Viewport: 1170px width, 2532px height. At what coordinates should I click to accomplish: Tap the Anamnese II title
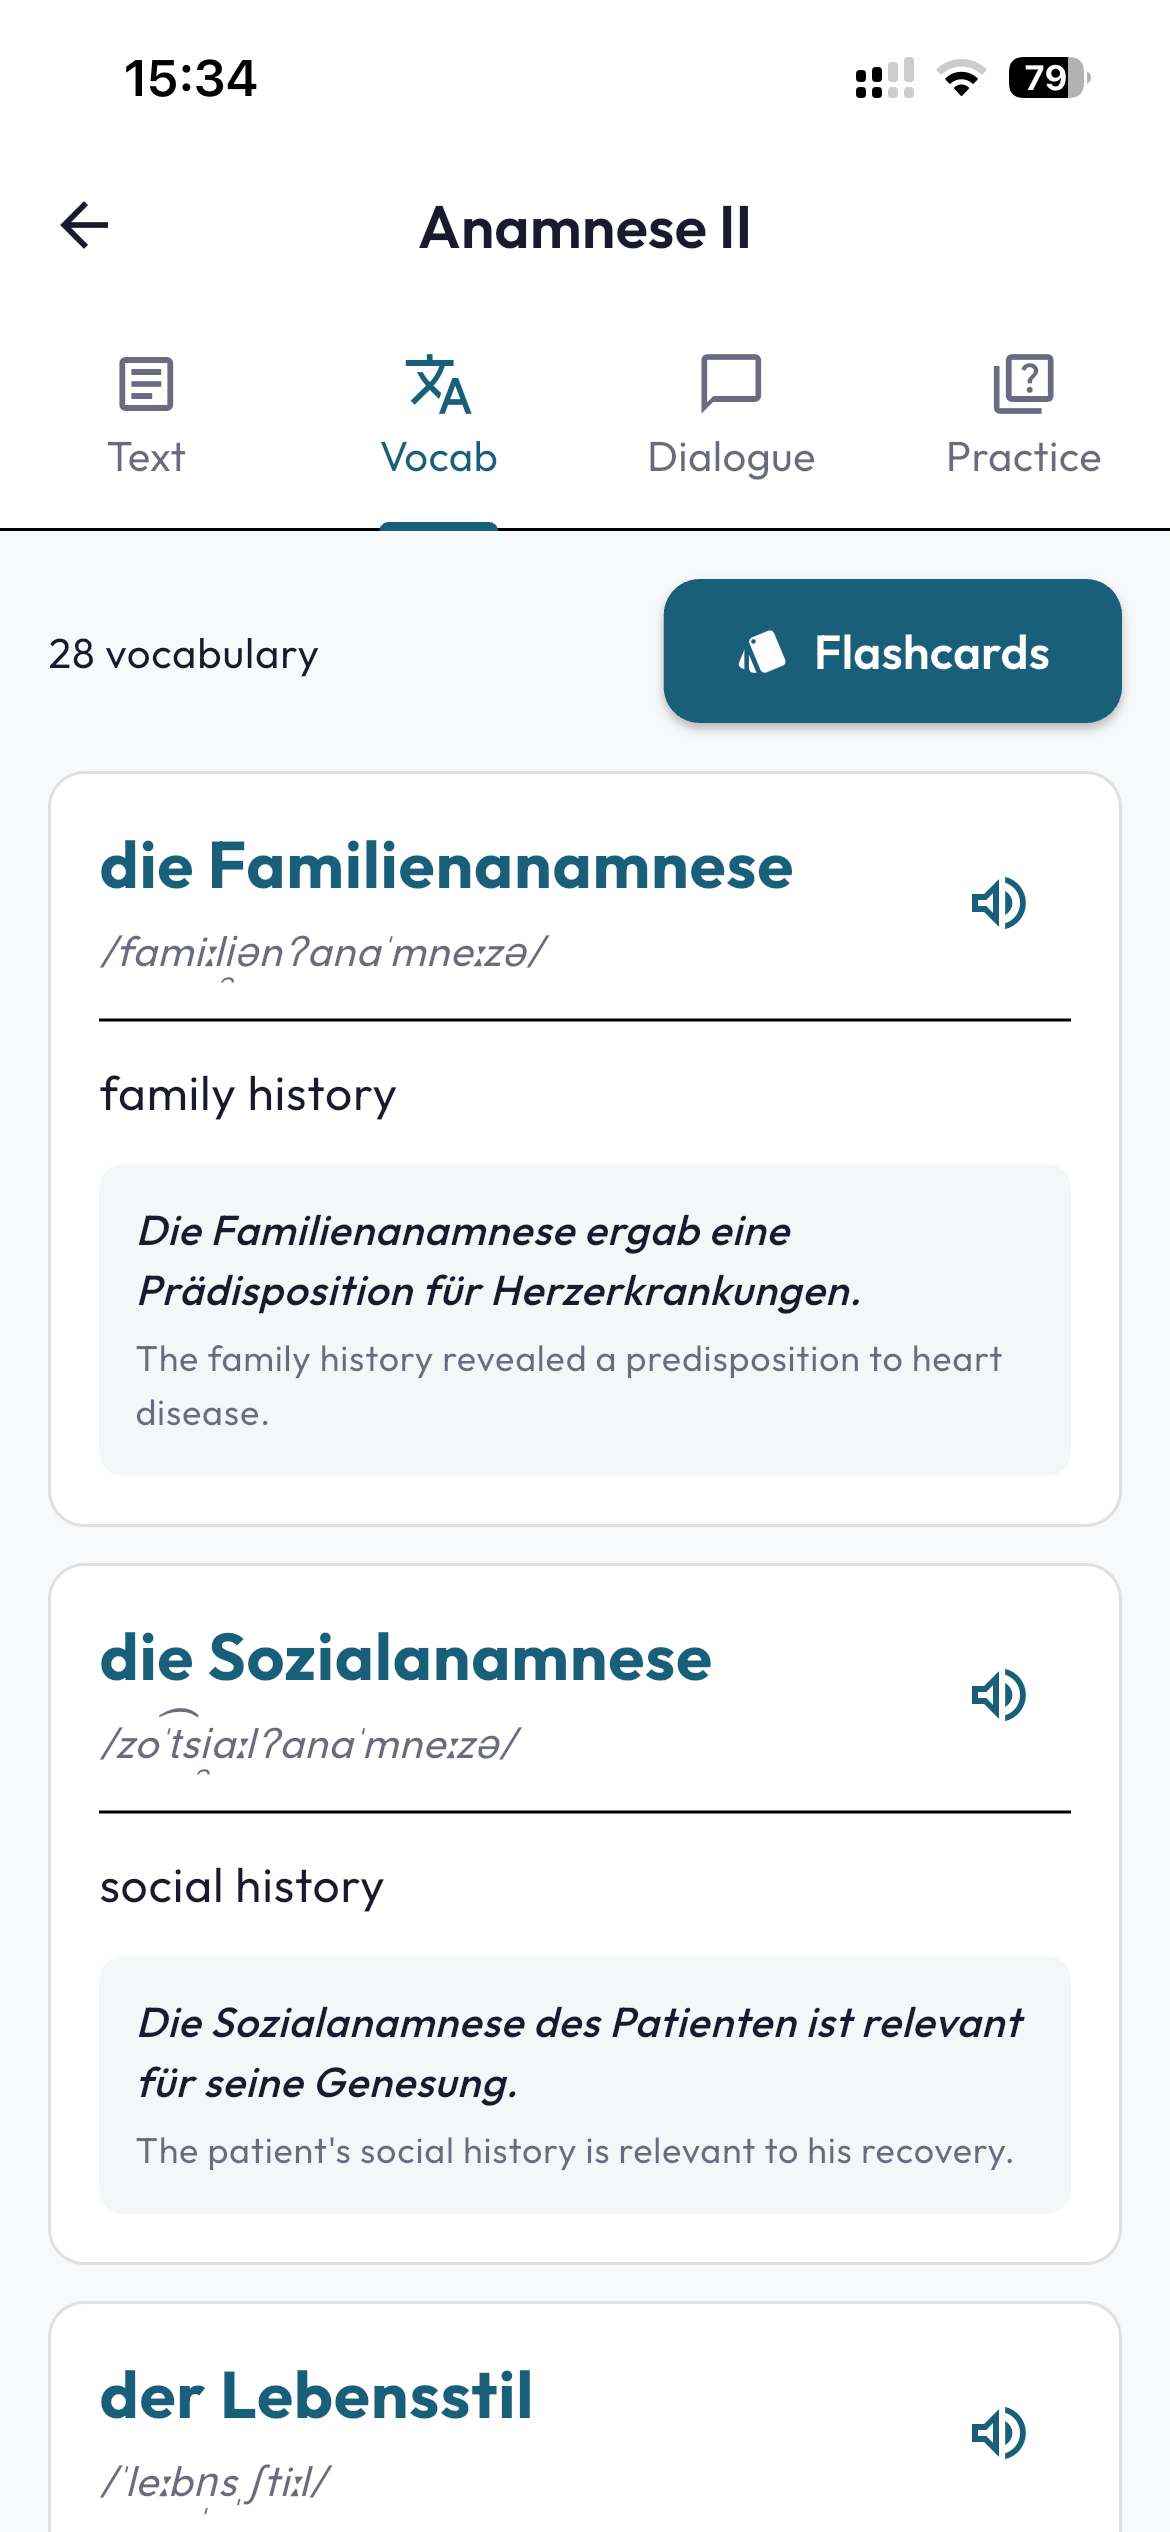pyautogui.click(x=585, y=228)
